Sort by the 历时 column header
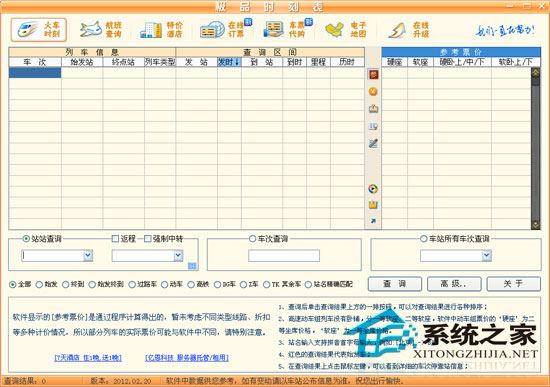 (x=347, y=62)
